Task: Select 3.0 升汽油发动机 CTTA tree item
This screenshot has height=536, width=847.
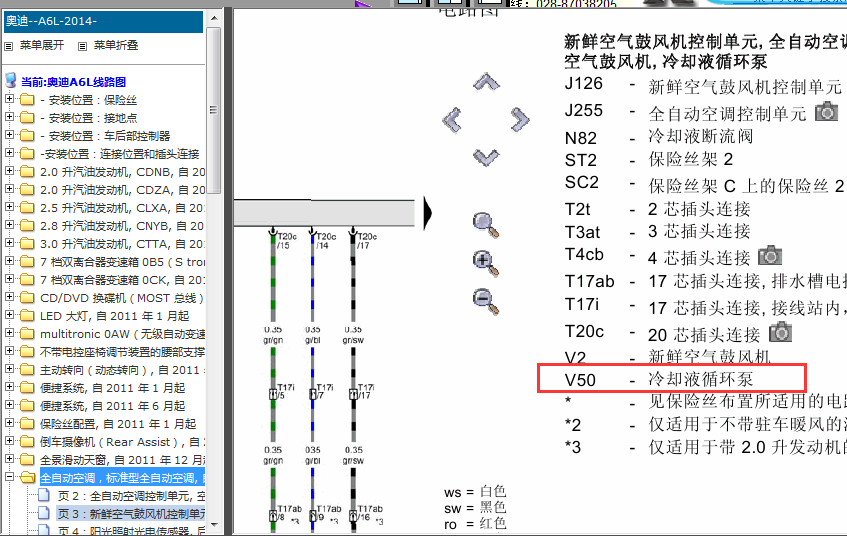Action: coord(123,244)
